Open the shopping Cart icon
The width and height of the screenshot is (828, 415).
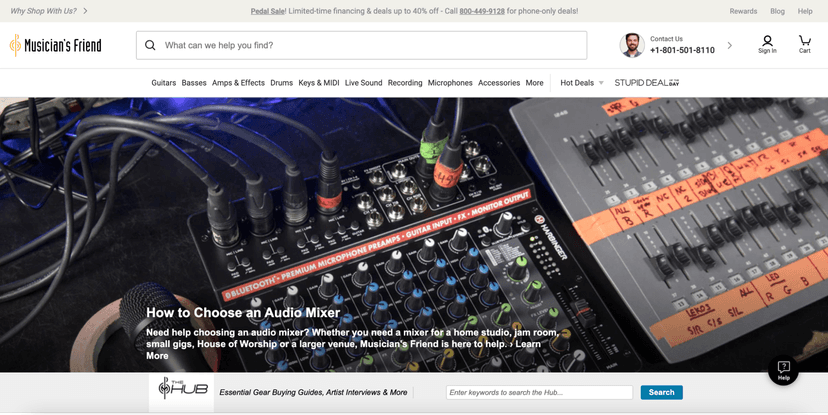804,44
